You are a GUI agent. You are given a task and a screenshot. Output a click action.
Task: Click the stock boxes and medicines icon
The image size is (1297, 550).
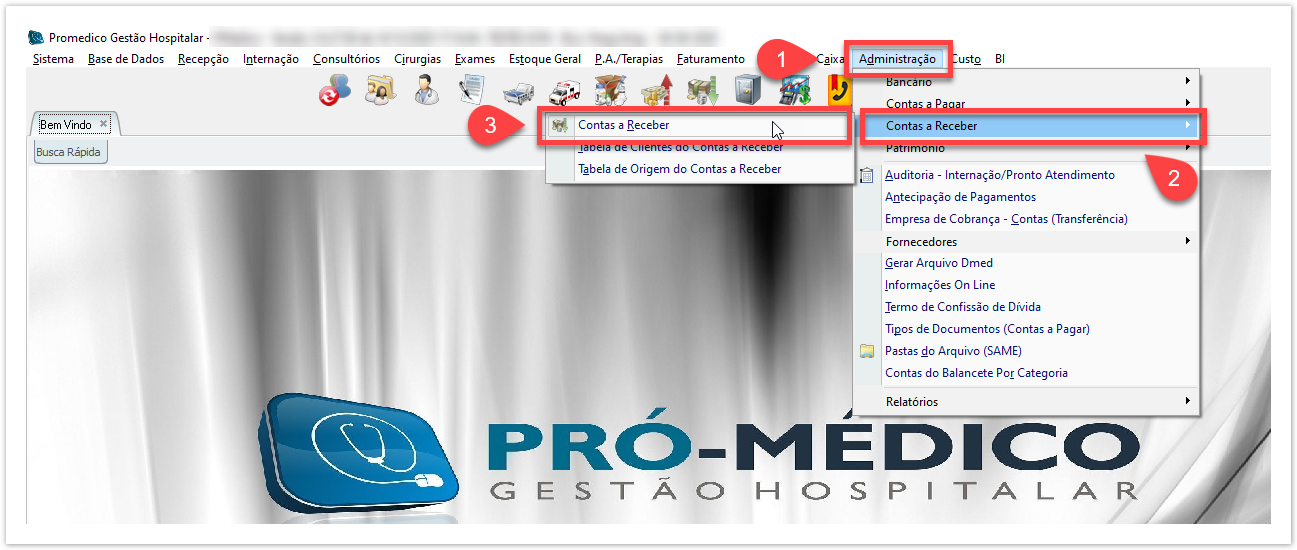click(x=610, y=91)
